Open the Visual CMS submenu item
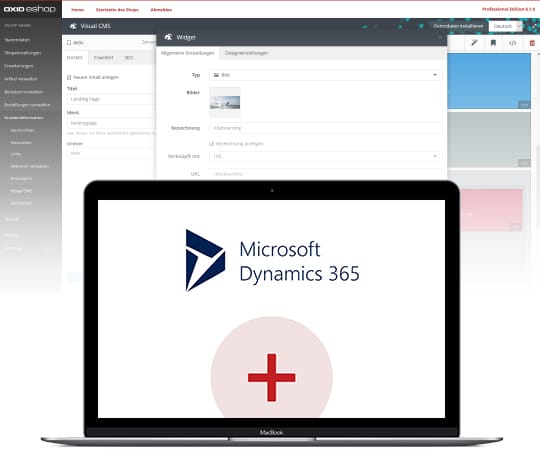This screenshot has width=540, height=460. [x=21, y=191]
